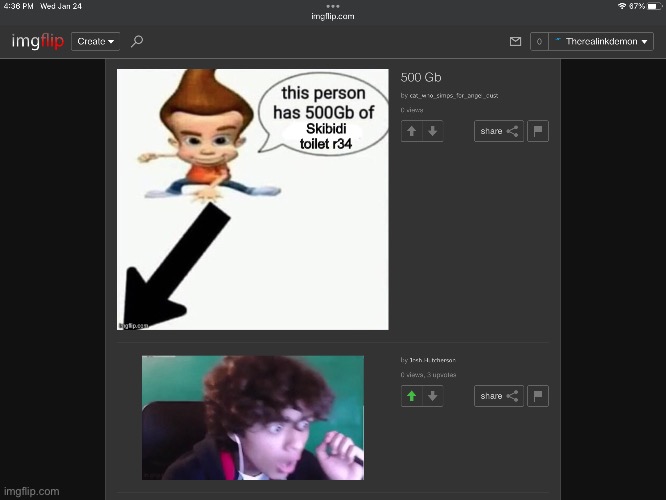Image resolution: width=666 pixels, height=500 pixels.
Task: Open the search magnifier icon
Action: [137, 41]
